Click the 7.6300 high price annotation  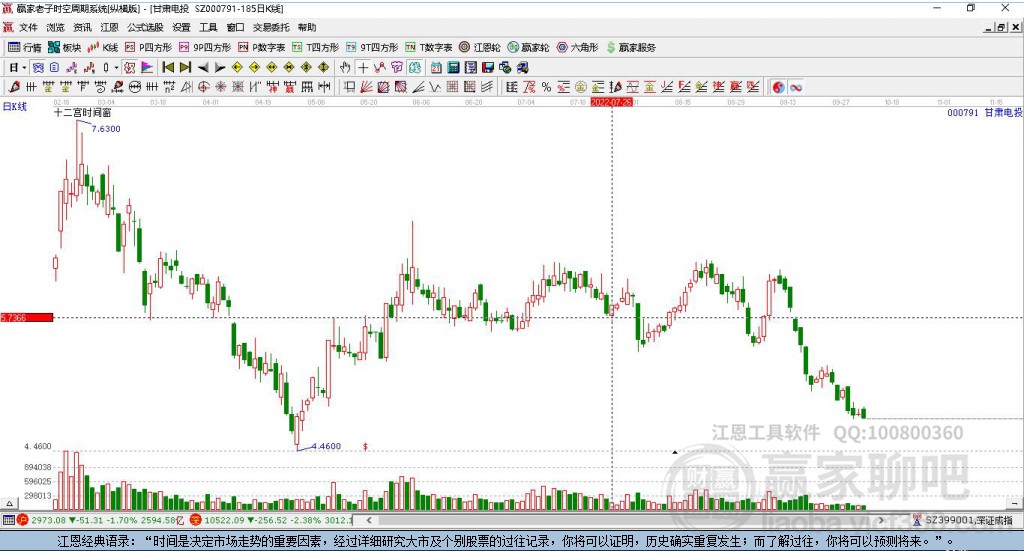106,129
